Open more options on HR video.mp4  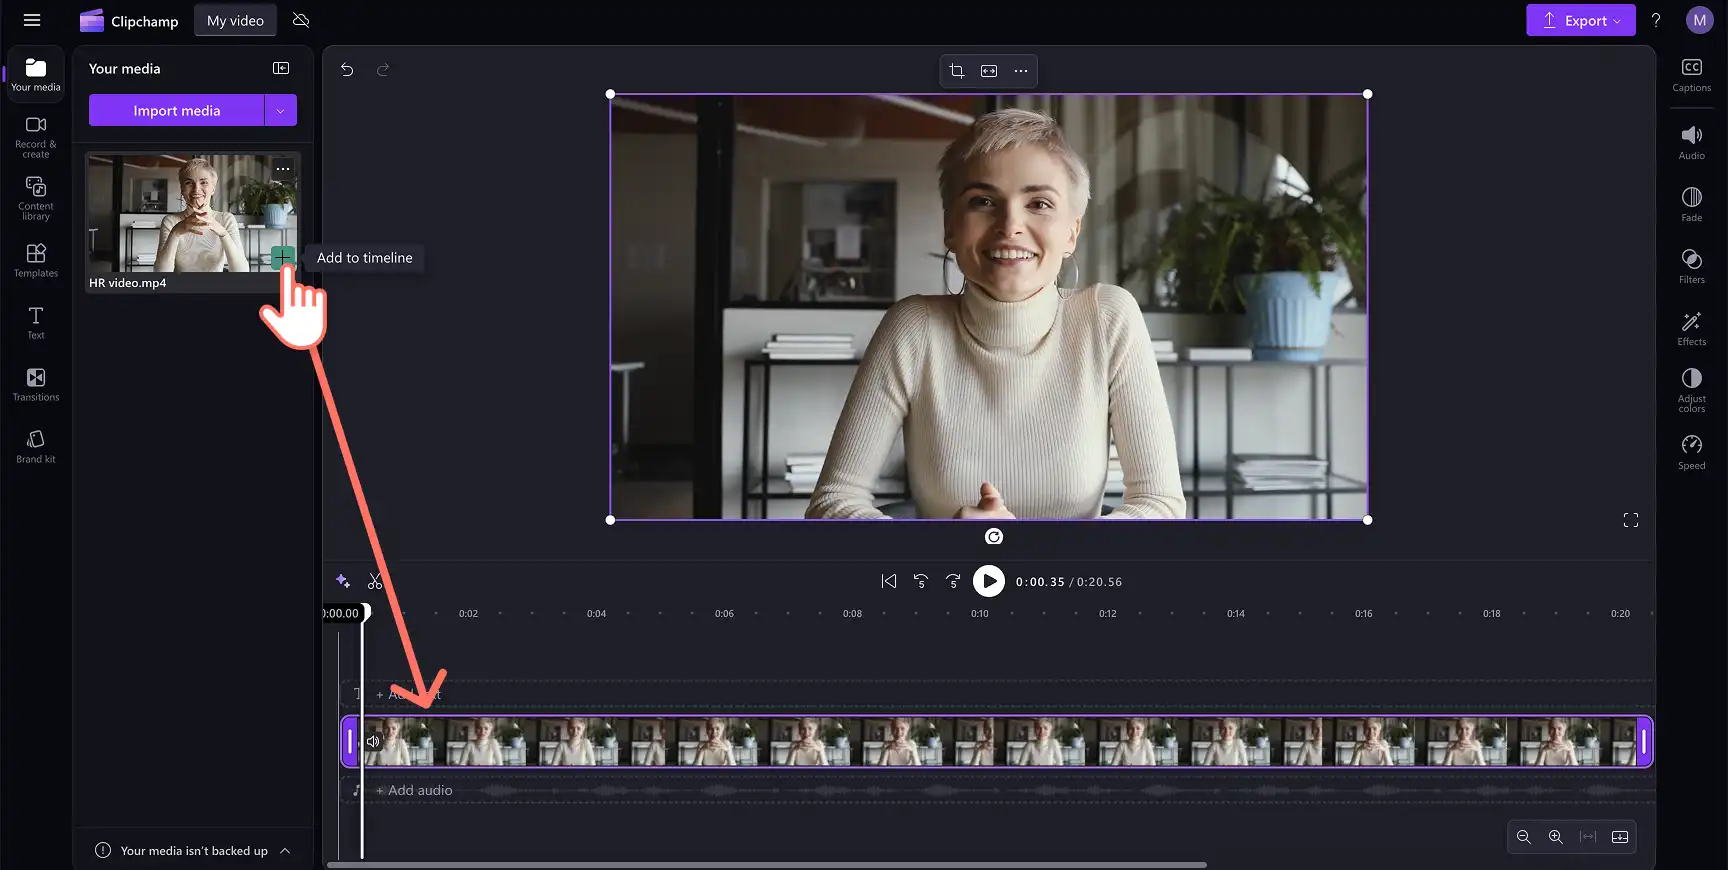point(283,169)
